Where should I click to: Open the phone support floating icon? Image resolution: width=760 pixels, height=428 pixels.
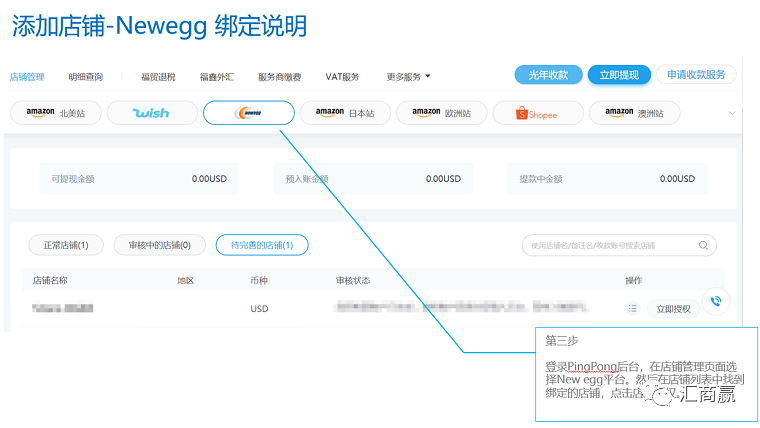[716, 301]
